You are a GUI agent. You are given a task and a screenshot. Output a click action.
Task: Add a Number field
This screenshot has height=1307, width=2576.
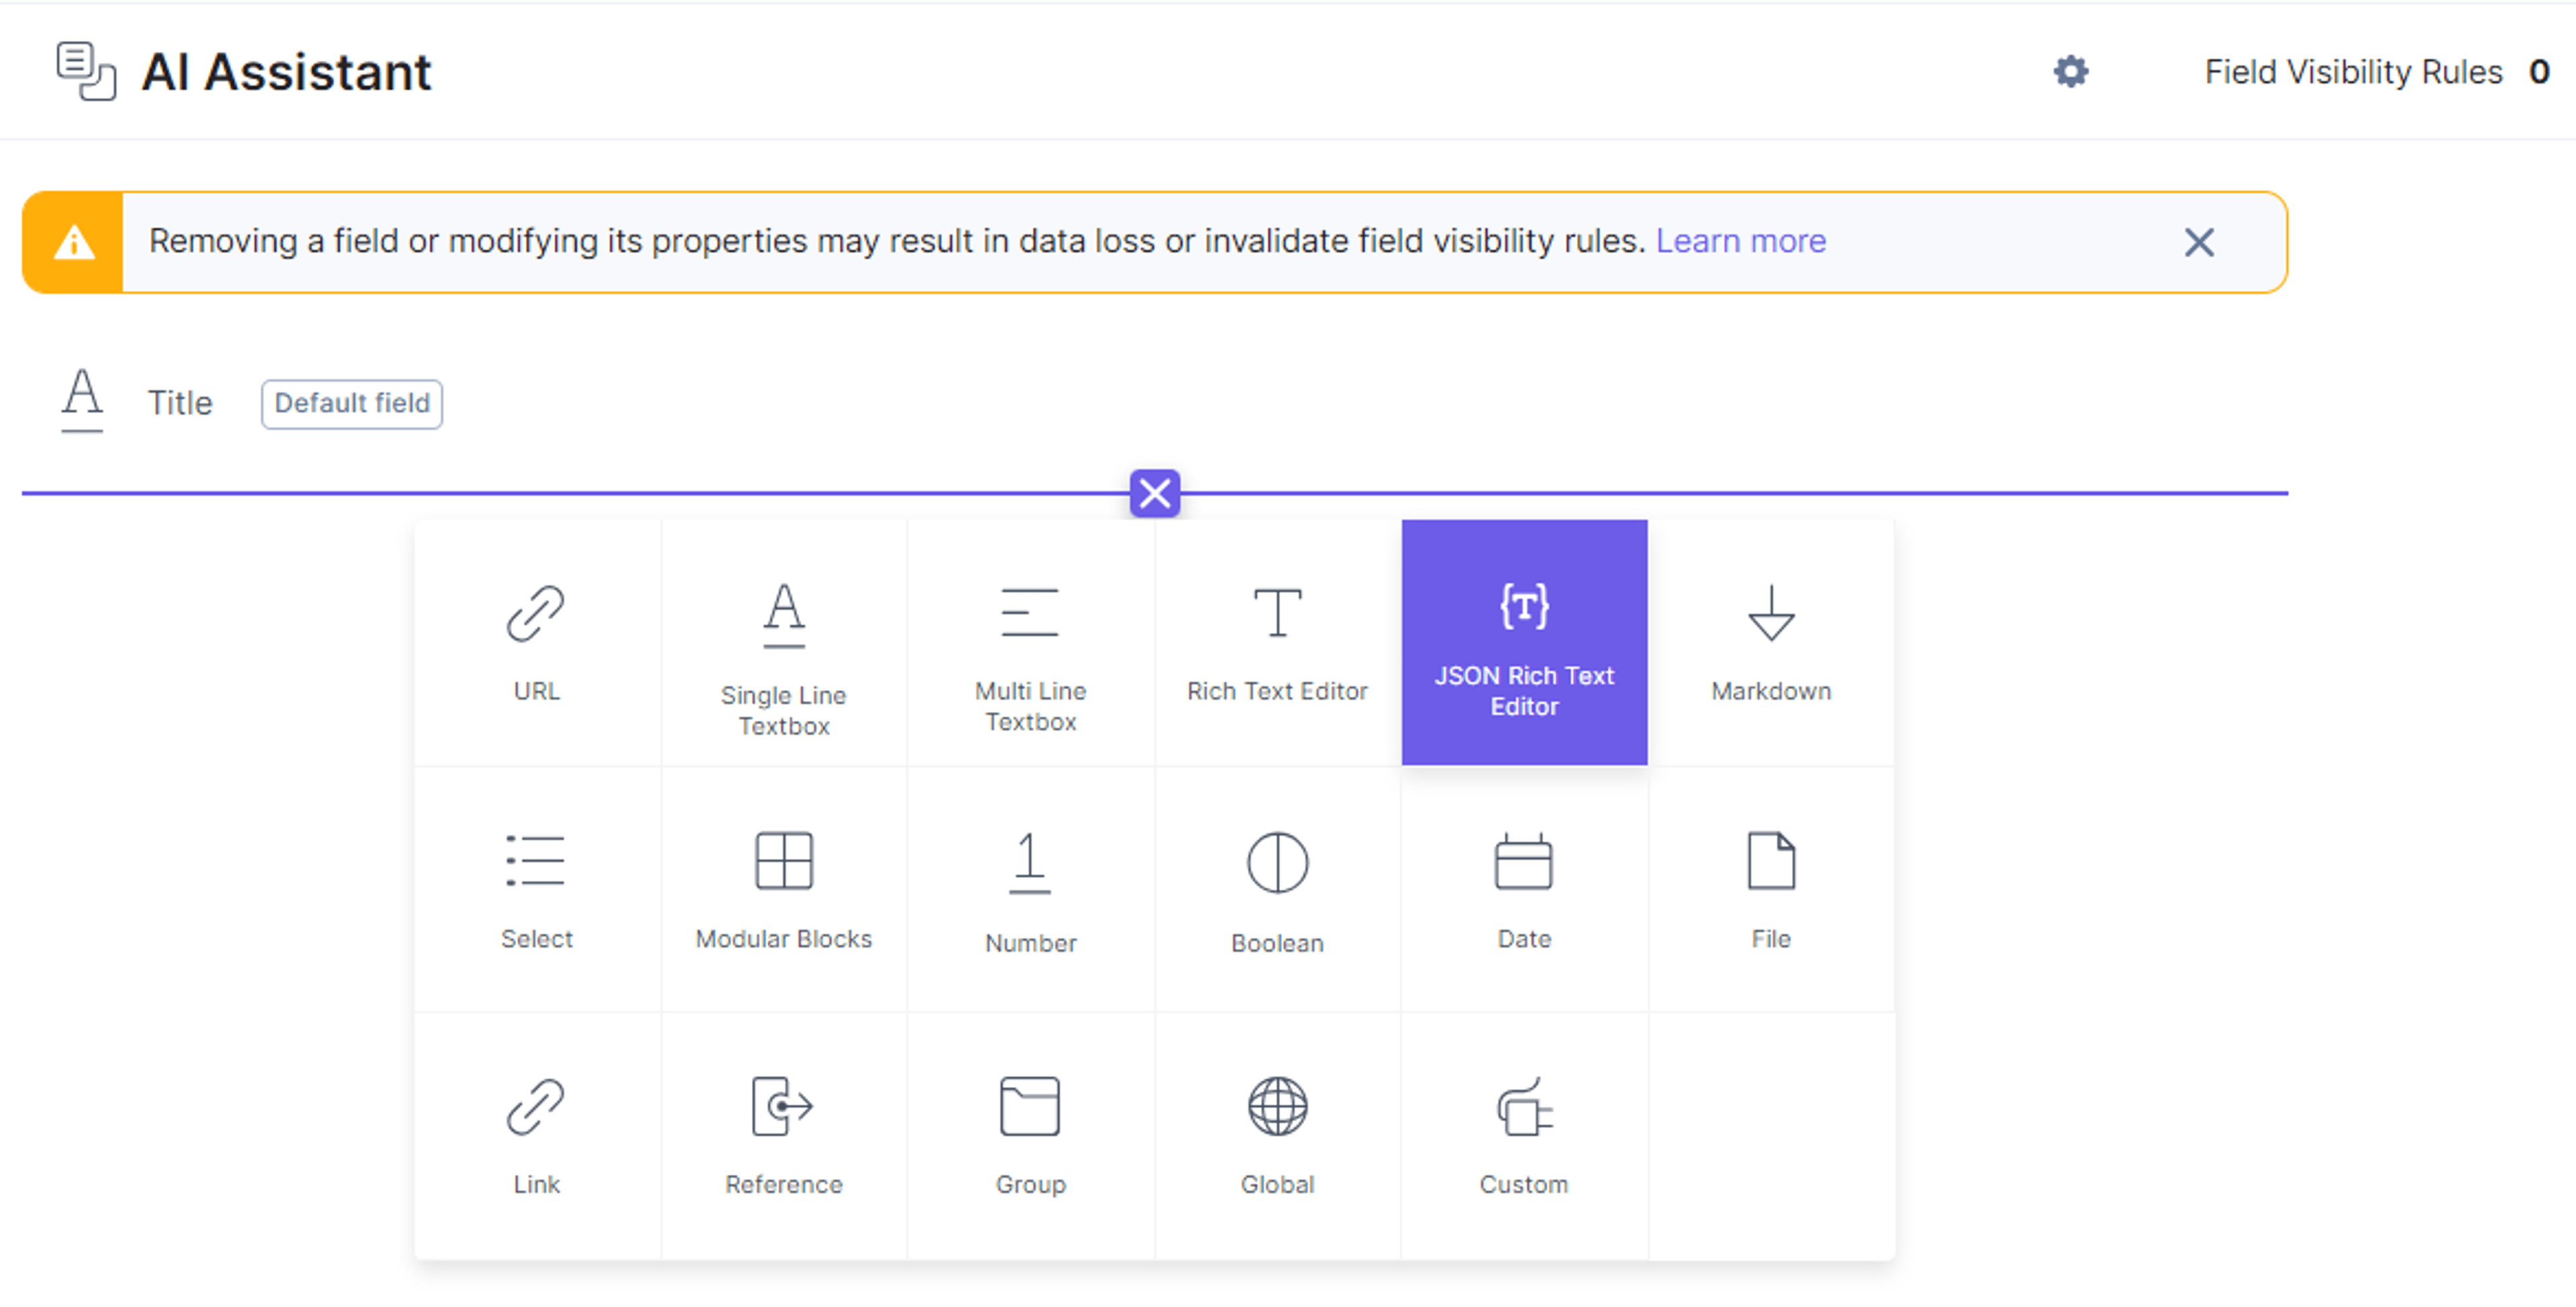tap(1031, 889)
